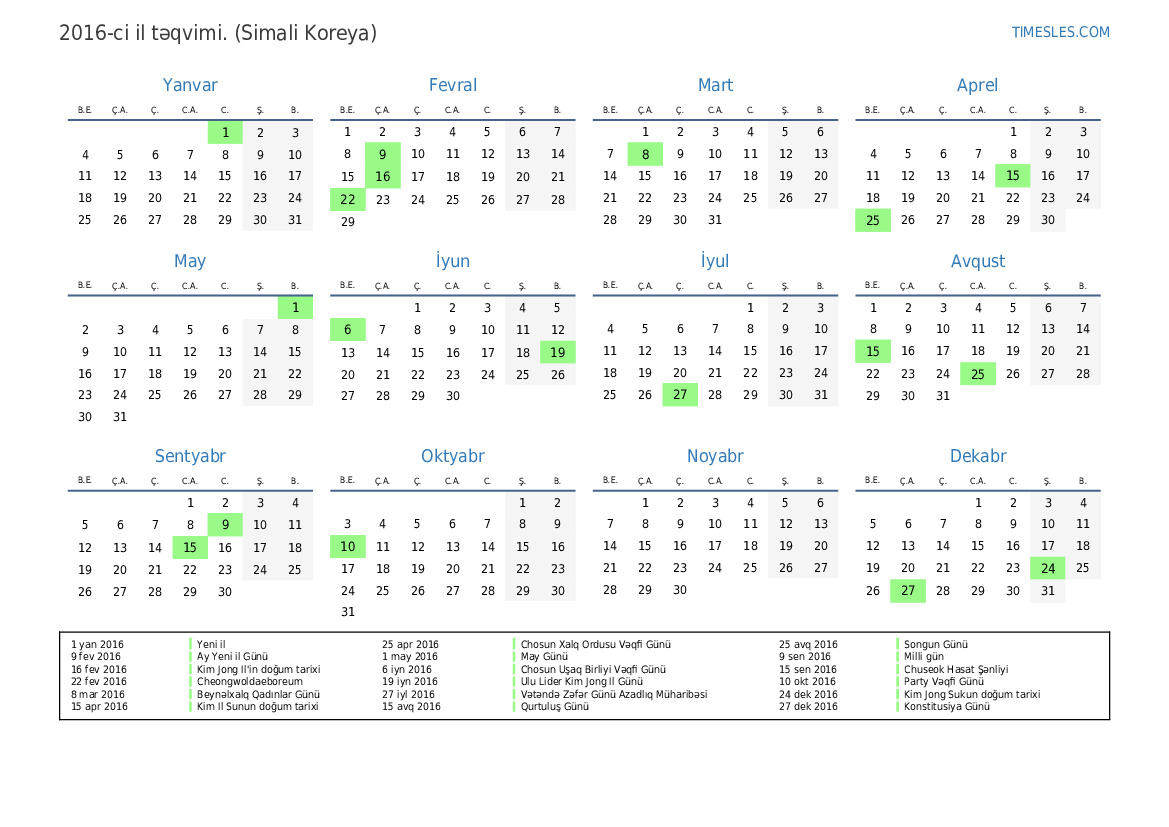
Task: Click the Ay Yeni il Günü legend entry
Action: click(x=232, y=657)
